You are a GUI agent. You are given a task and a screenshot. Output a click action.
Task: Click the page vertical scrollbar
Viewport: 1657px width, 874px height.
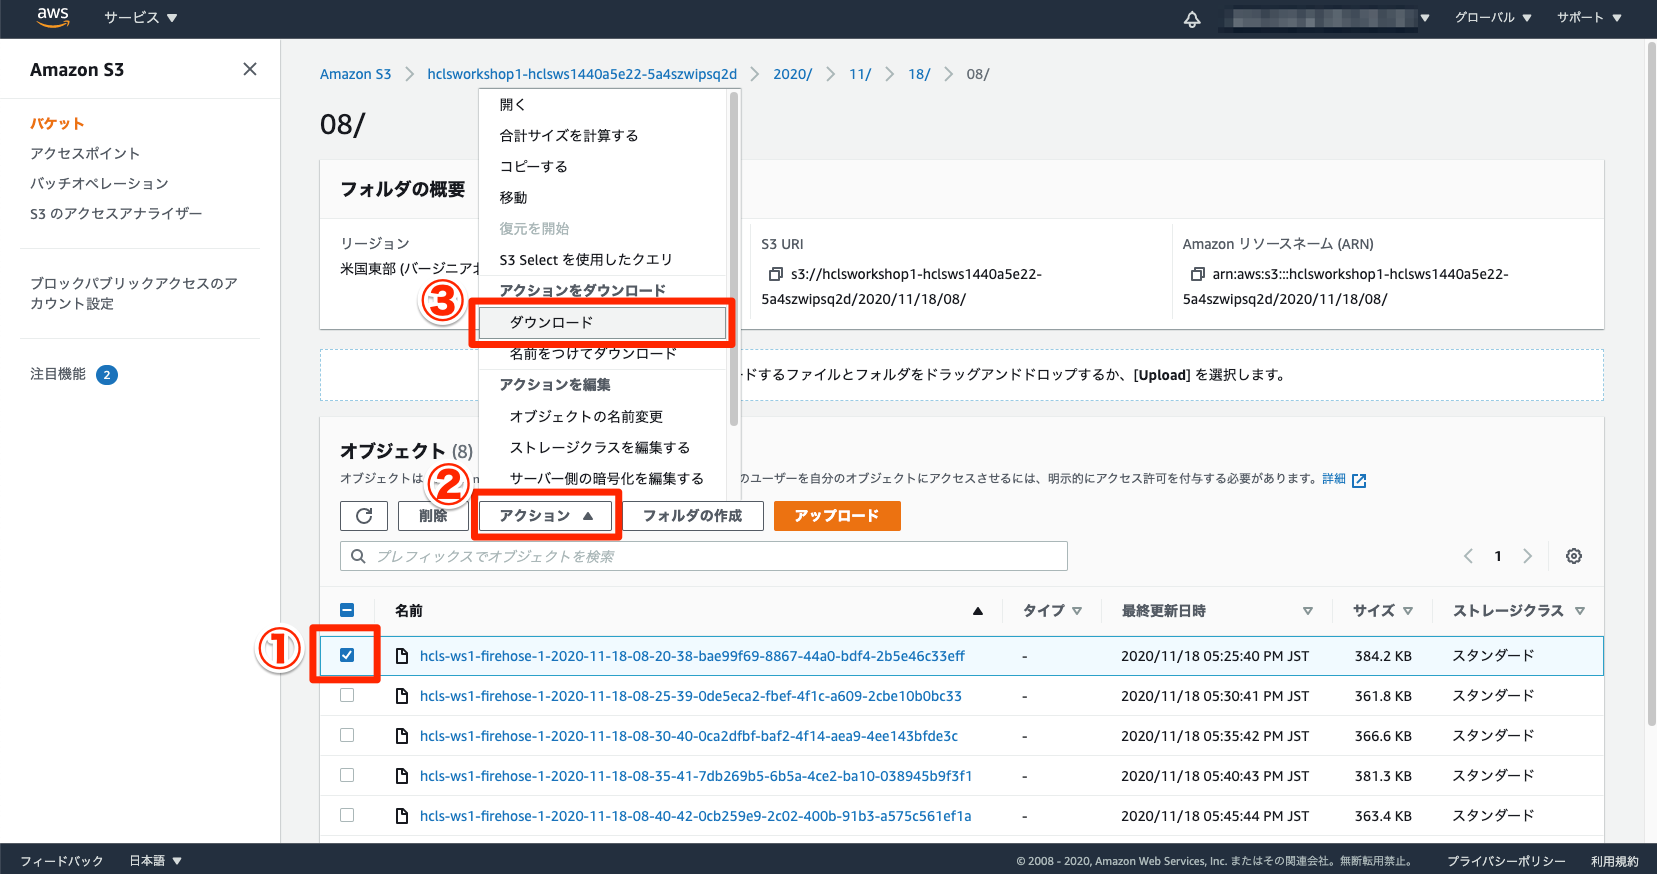click(1651, 384)
